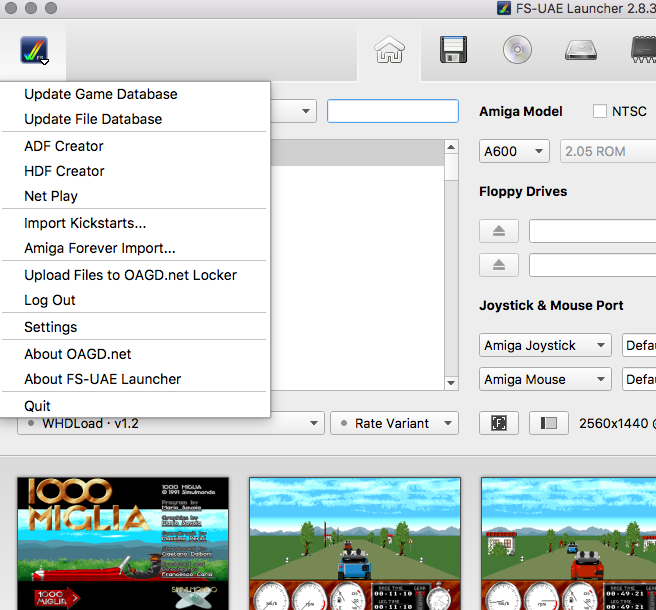Switch to the Home main configuration tab

coord(389,50)
